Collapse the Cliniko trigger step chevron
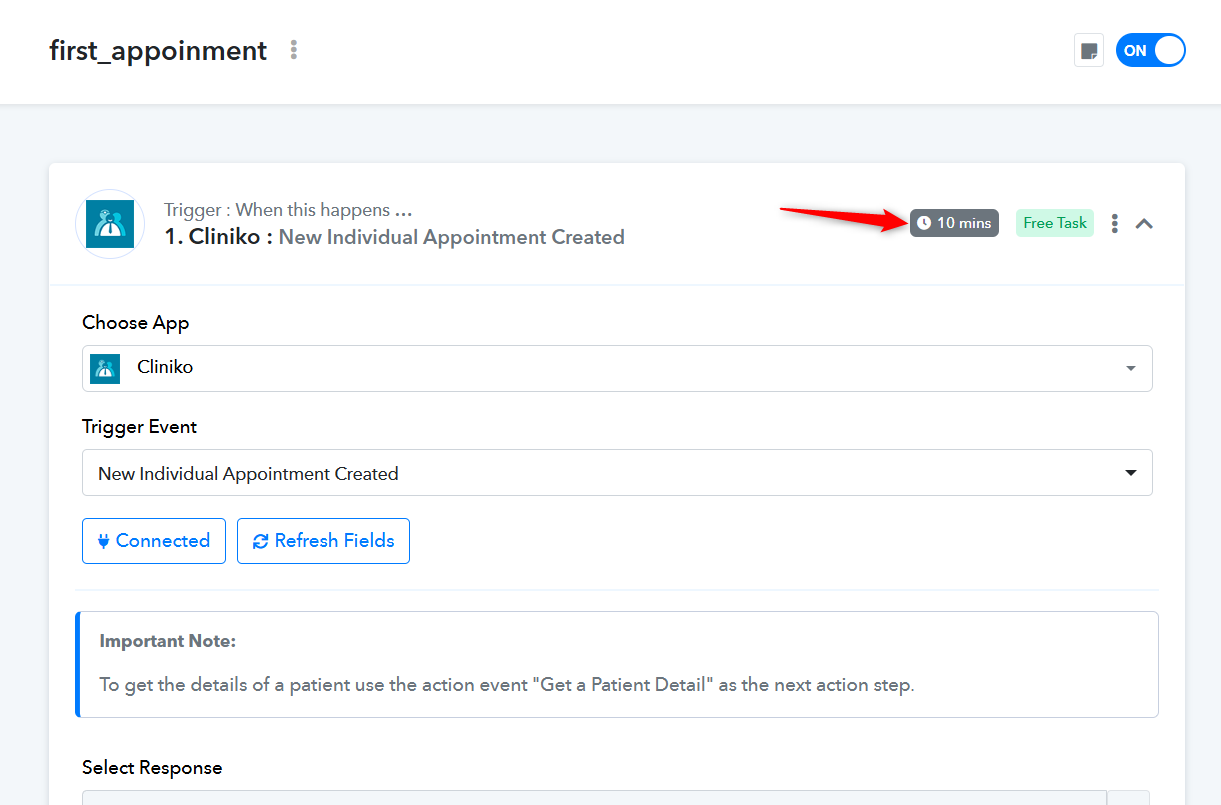 pyautogui.click(x=1145, y=224)
